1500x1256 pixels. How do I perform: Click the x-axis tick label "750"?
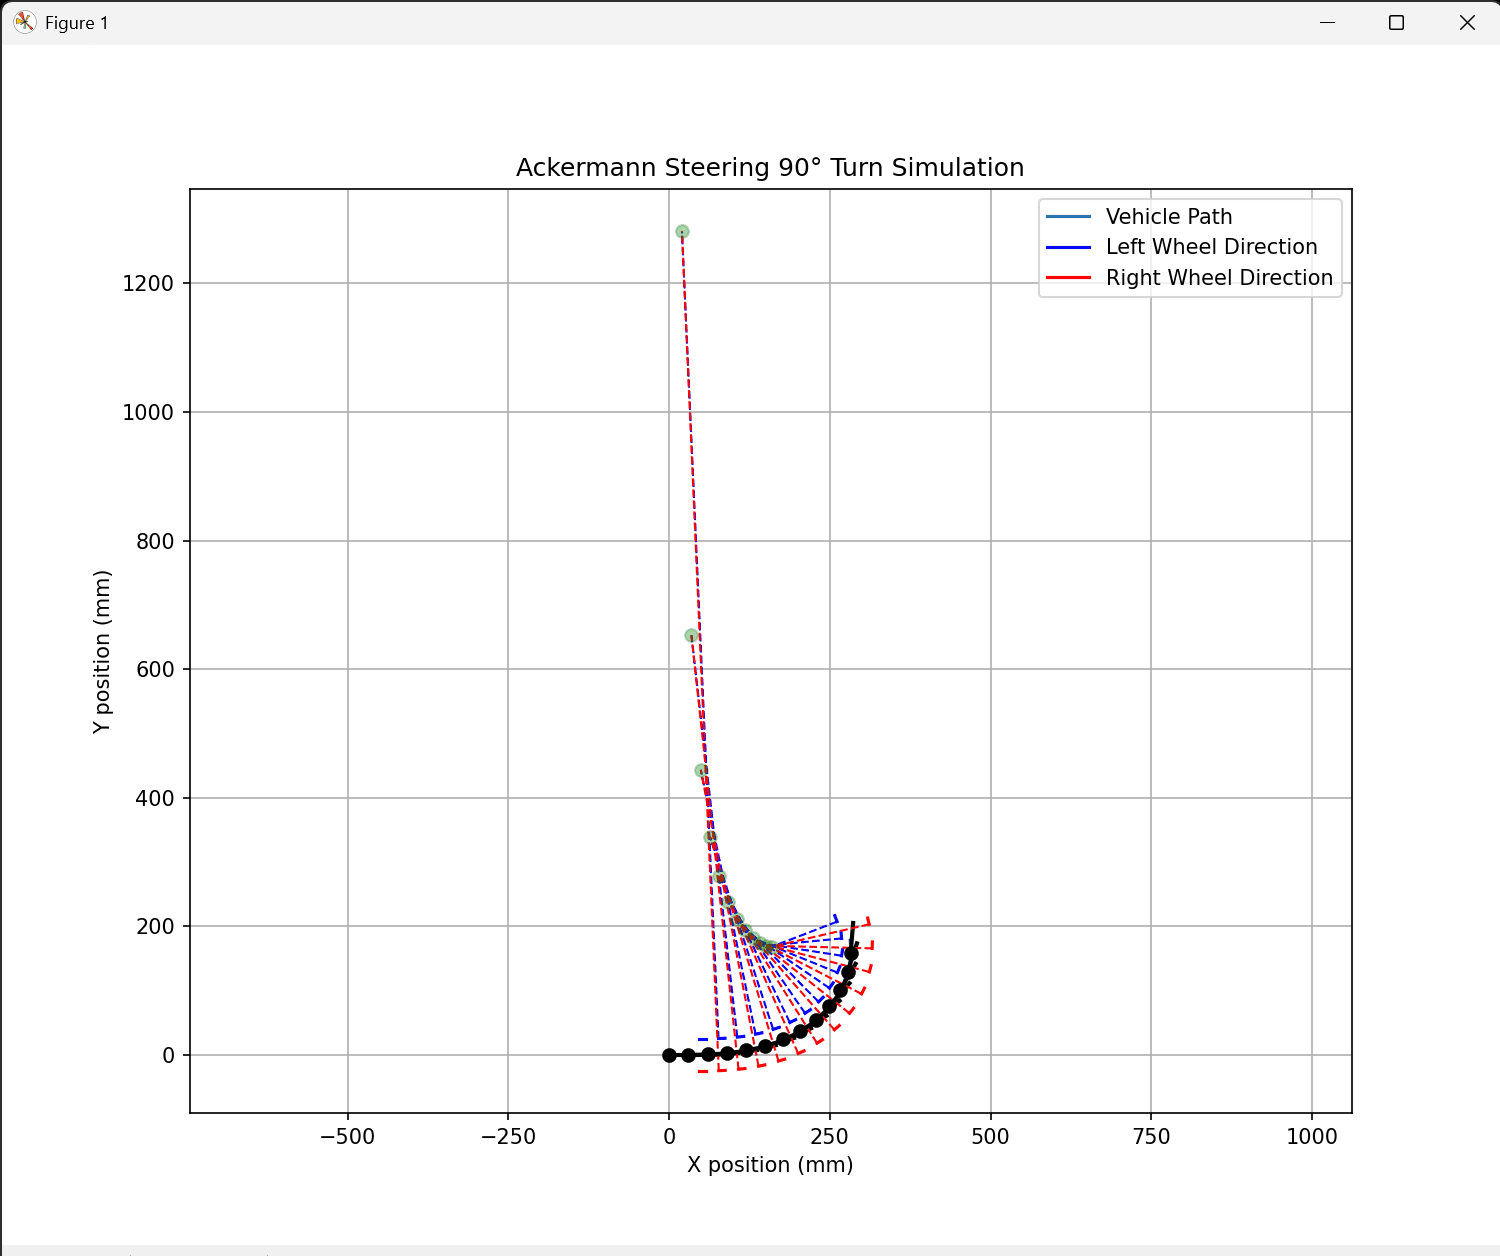[1151, 1136]
